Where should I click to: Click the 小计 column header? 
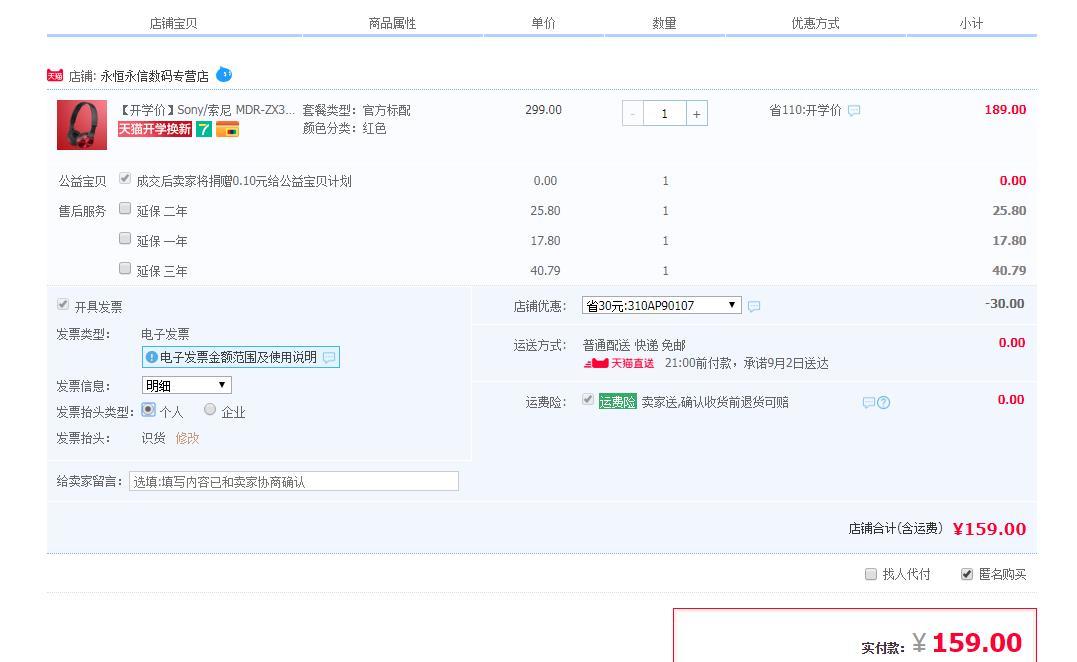pos(971,23)
